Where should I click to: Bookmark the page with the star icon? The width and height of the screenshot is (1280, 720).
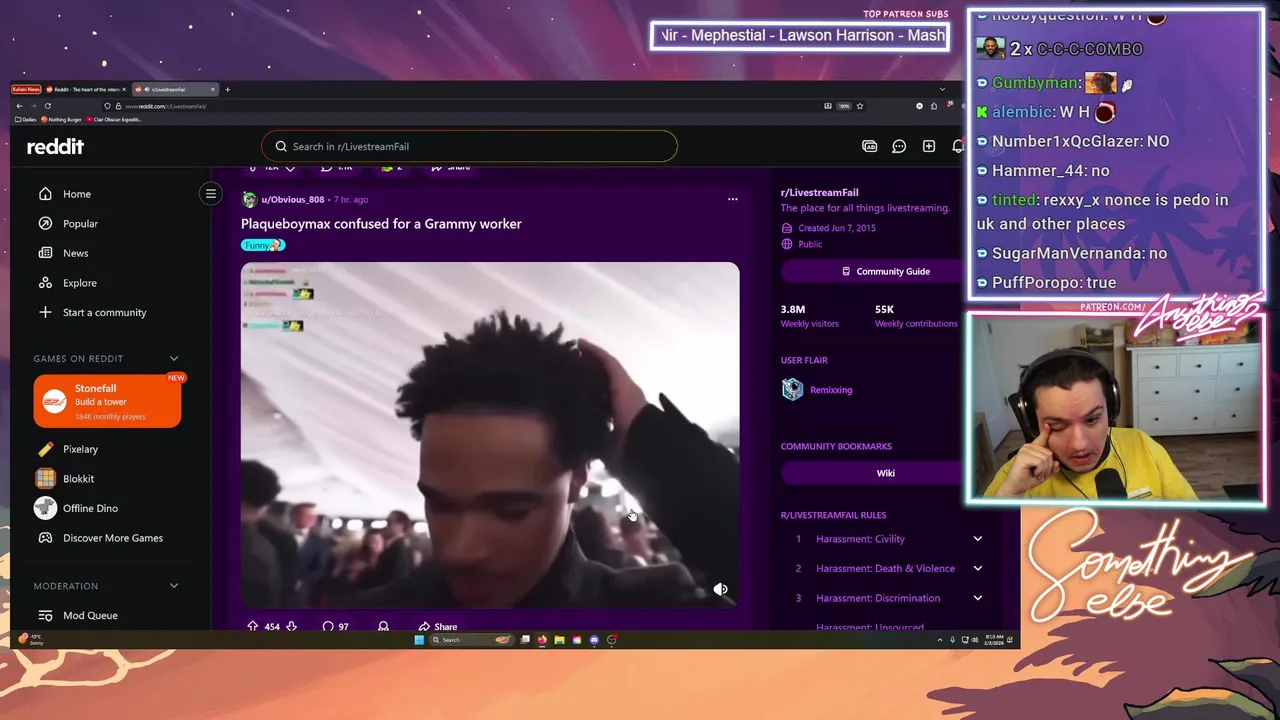(x=859, y=106)
